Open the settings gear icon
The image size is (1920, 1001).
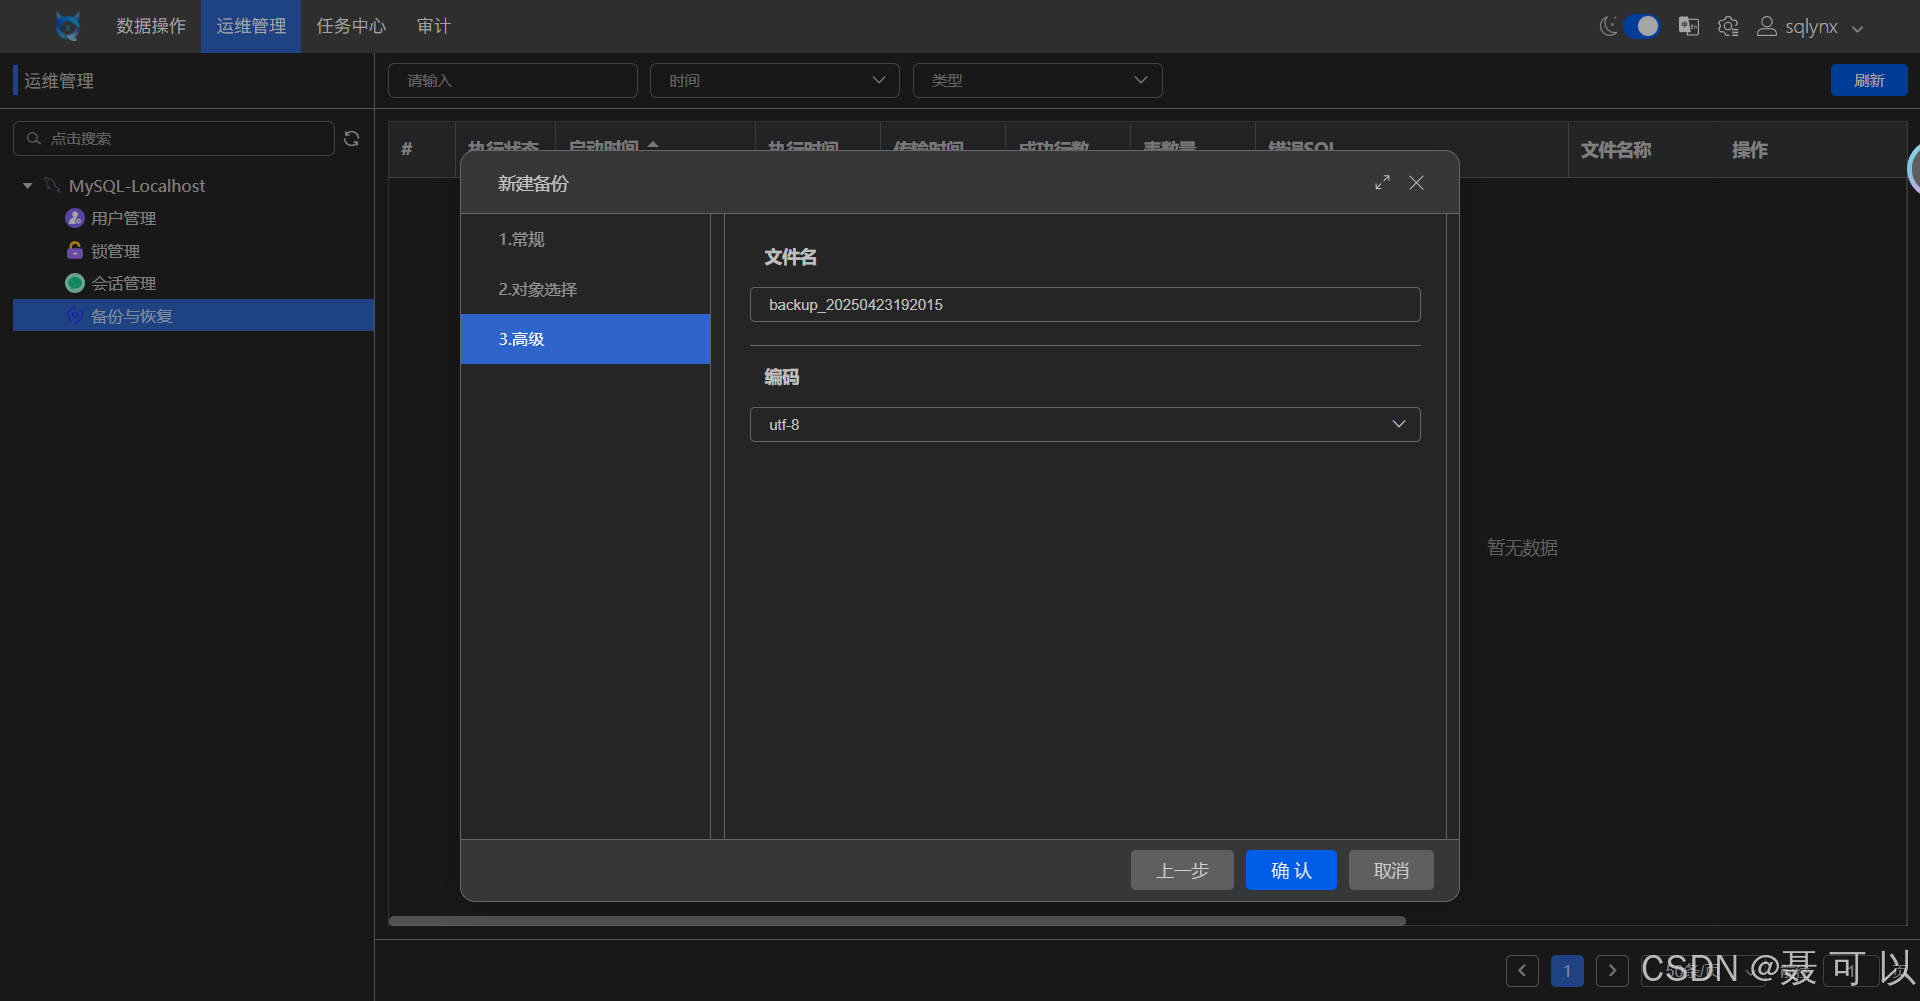(x=1728, y=26)
